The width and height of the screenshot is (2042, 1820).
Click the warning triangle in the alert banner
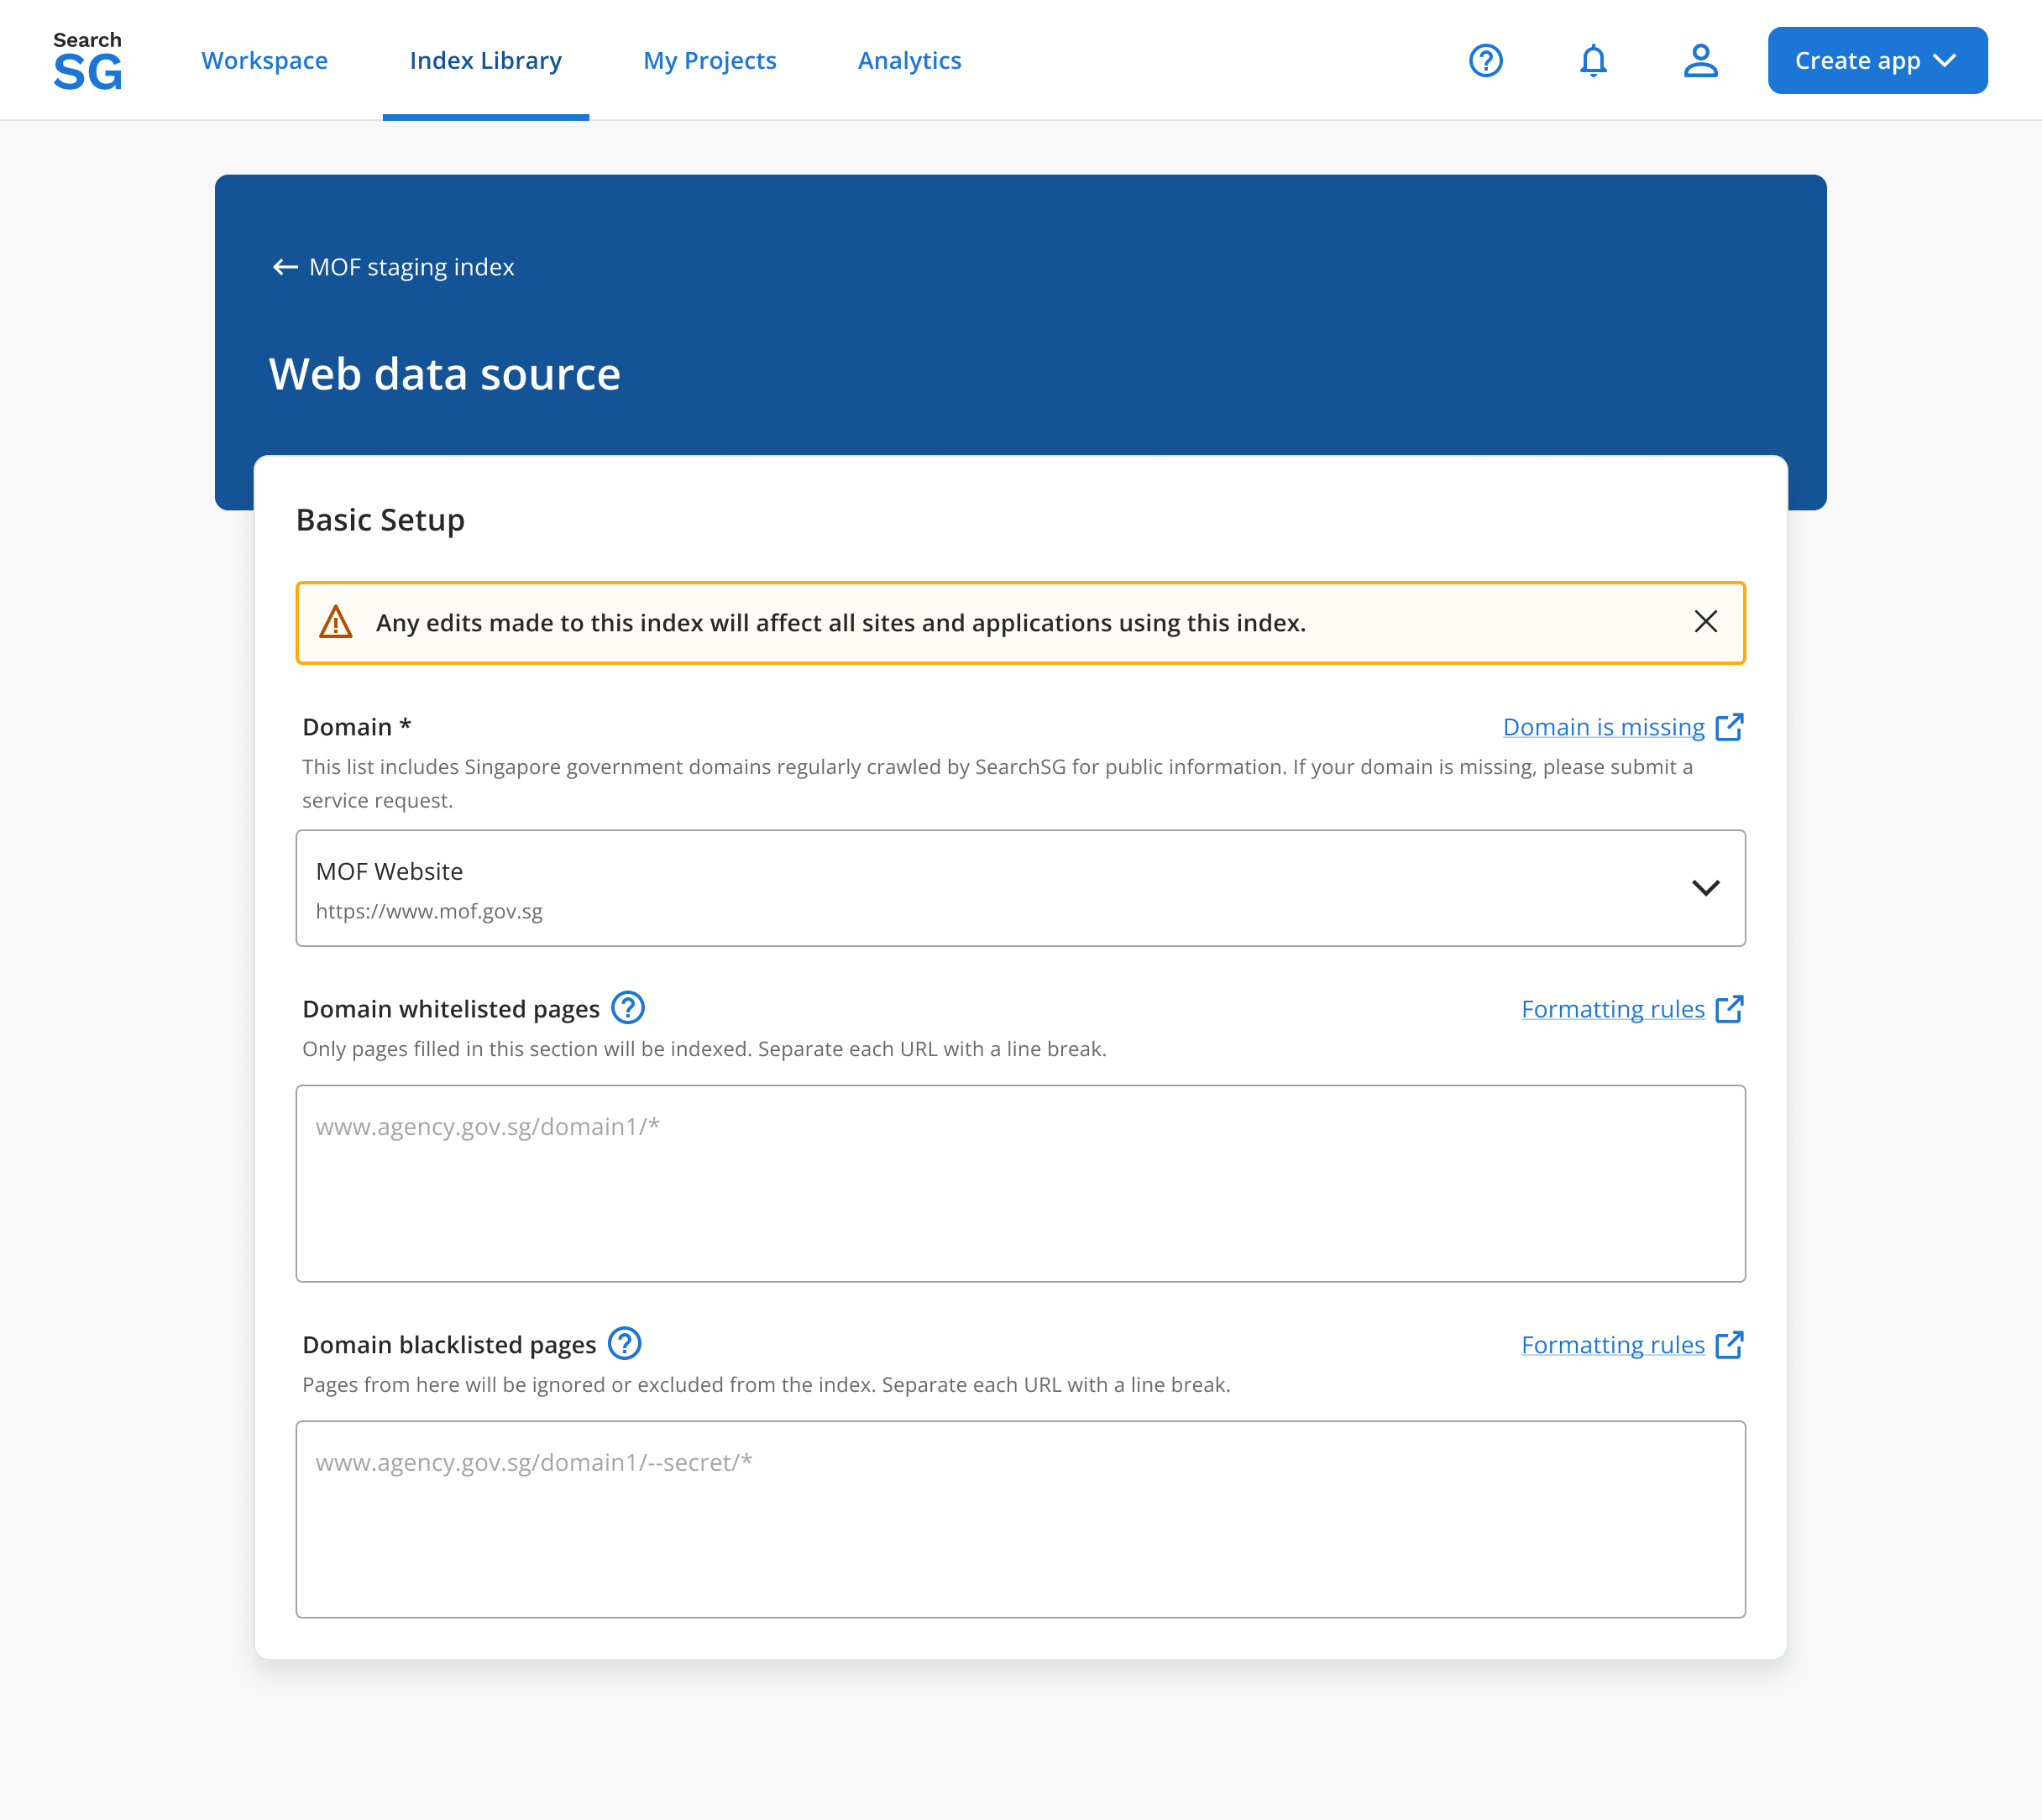click(x=337, y=621)
